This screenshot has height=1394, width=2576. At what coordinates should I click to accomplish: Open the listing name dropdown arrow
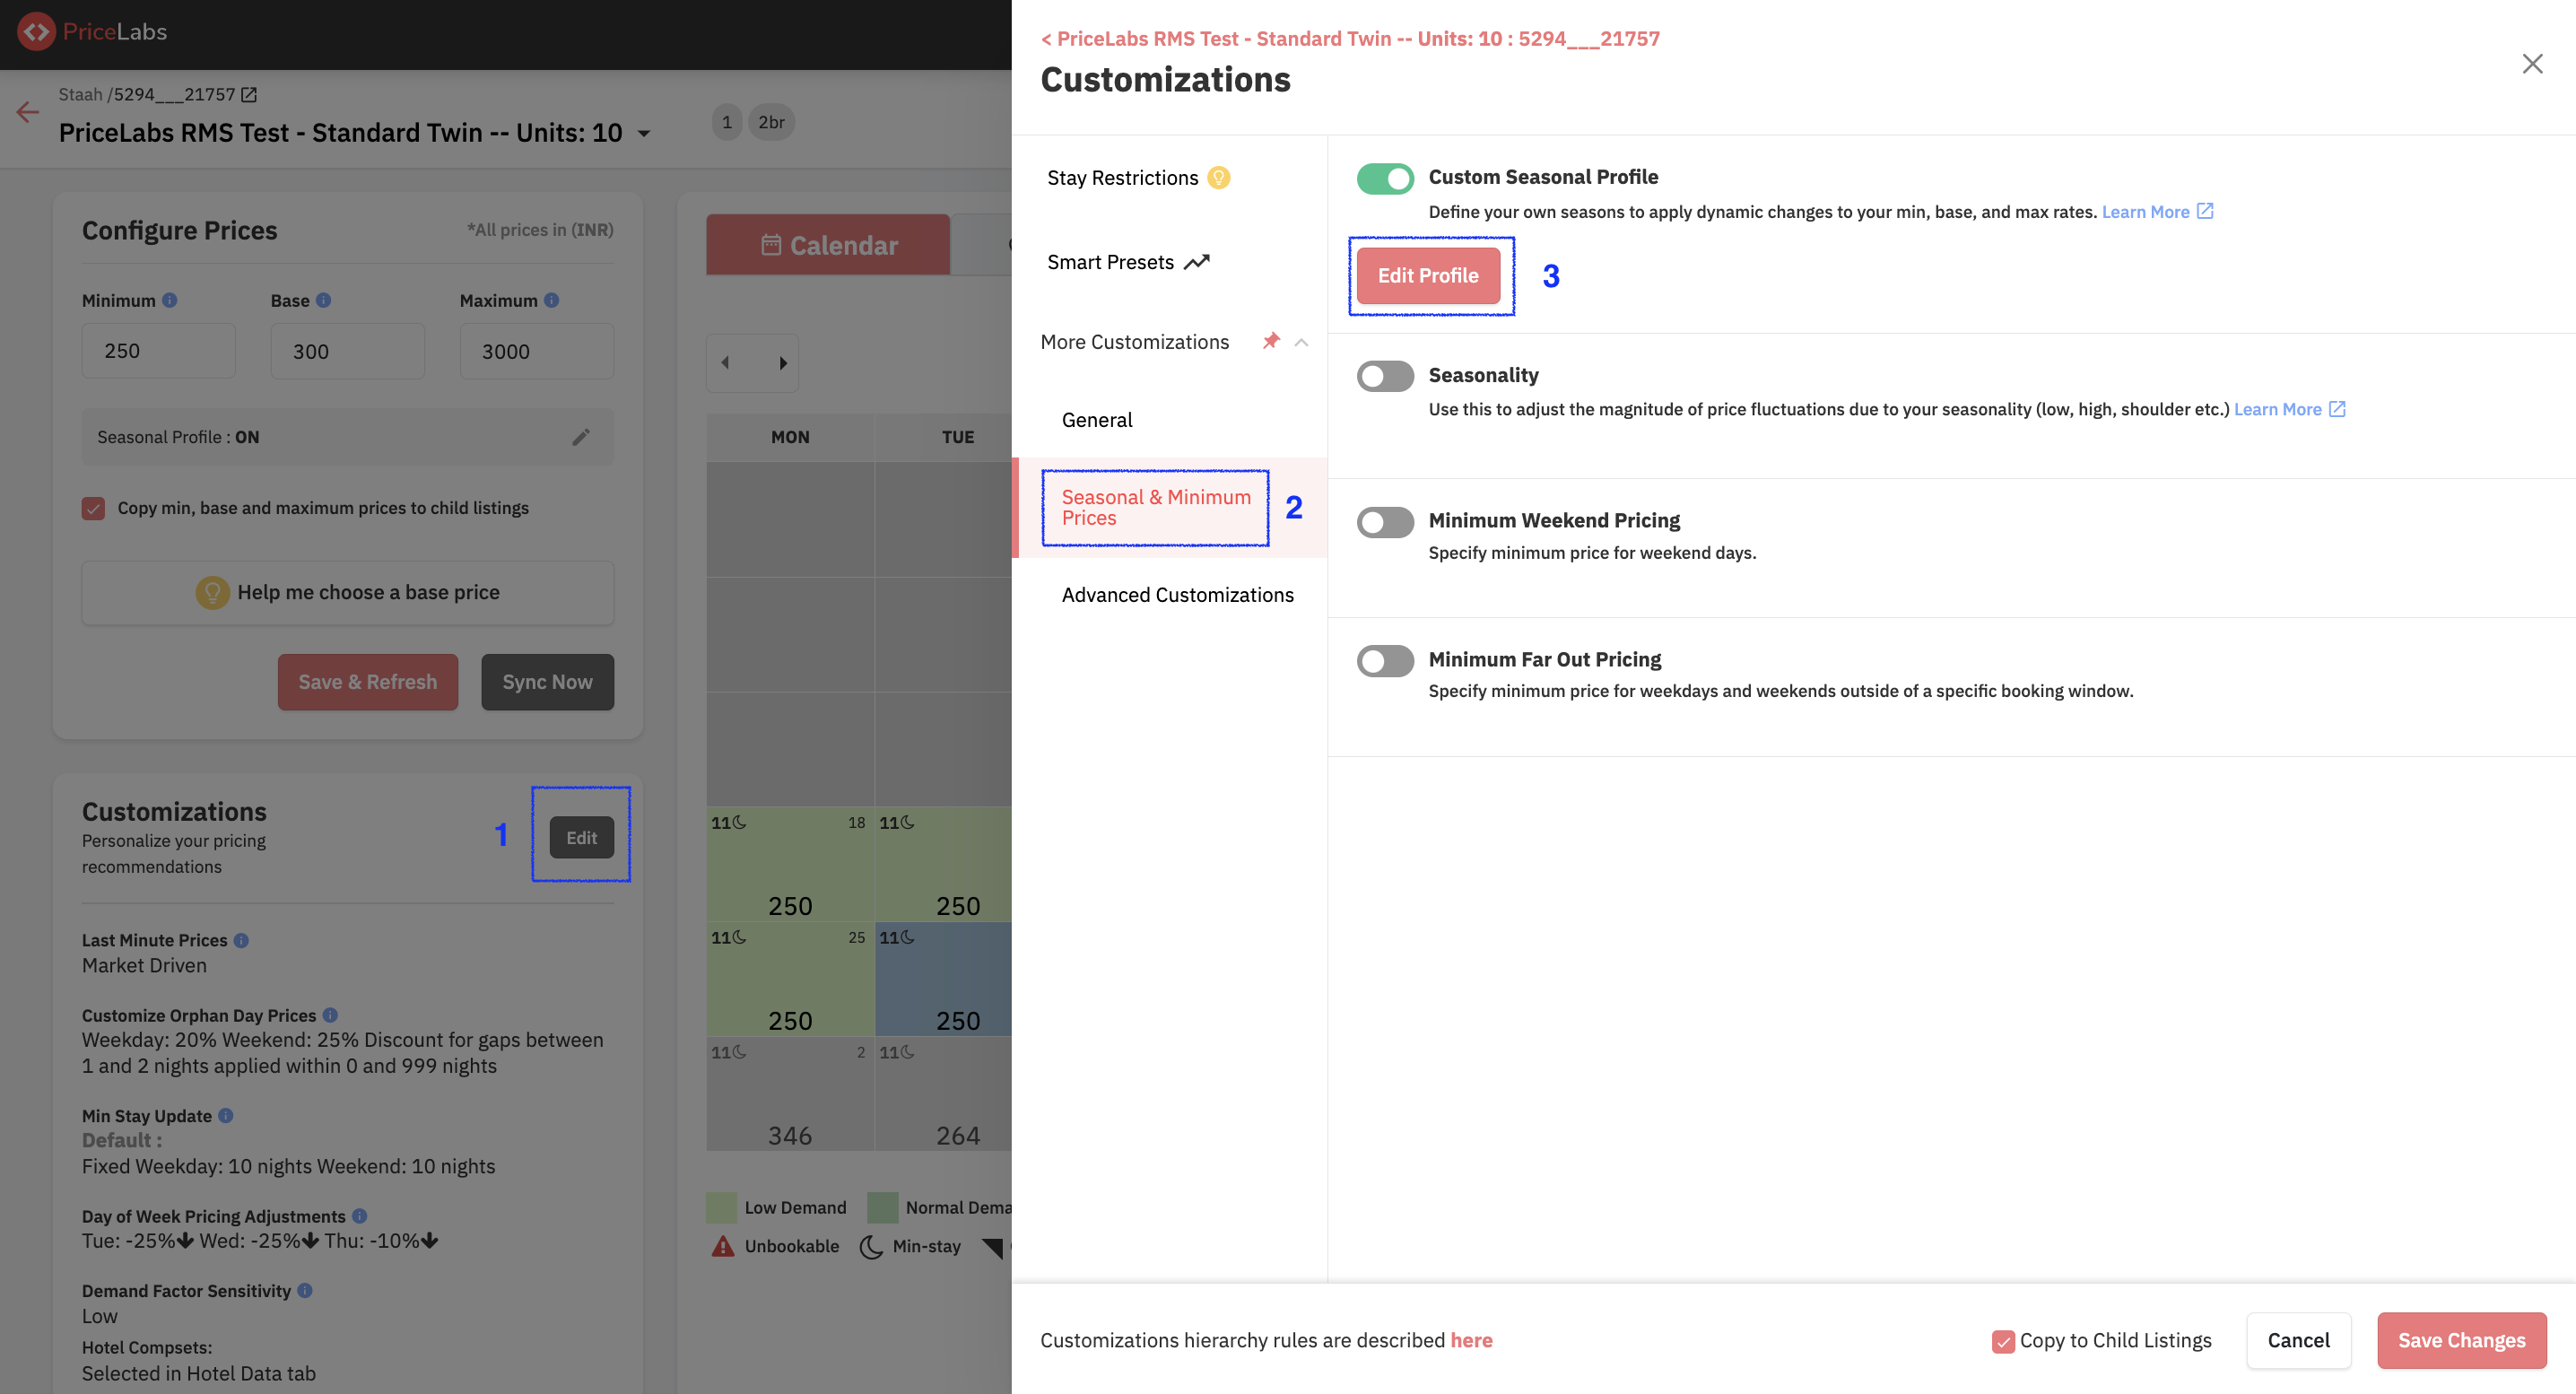[644, 134]
